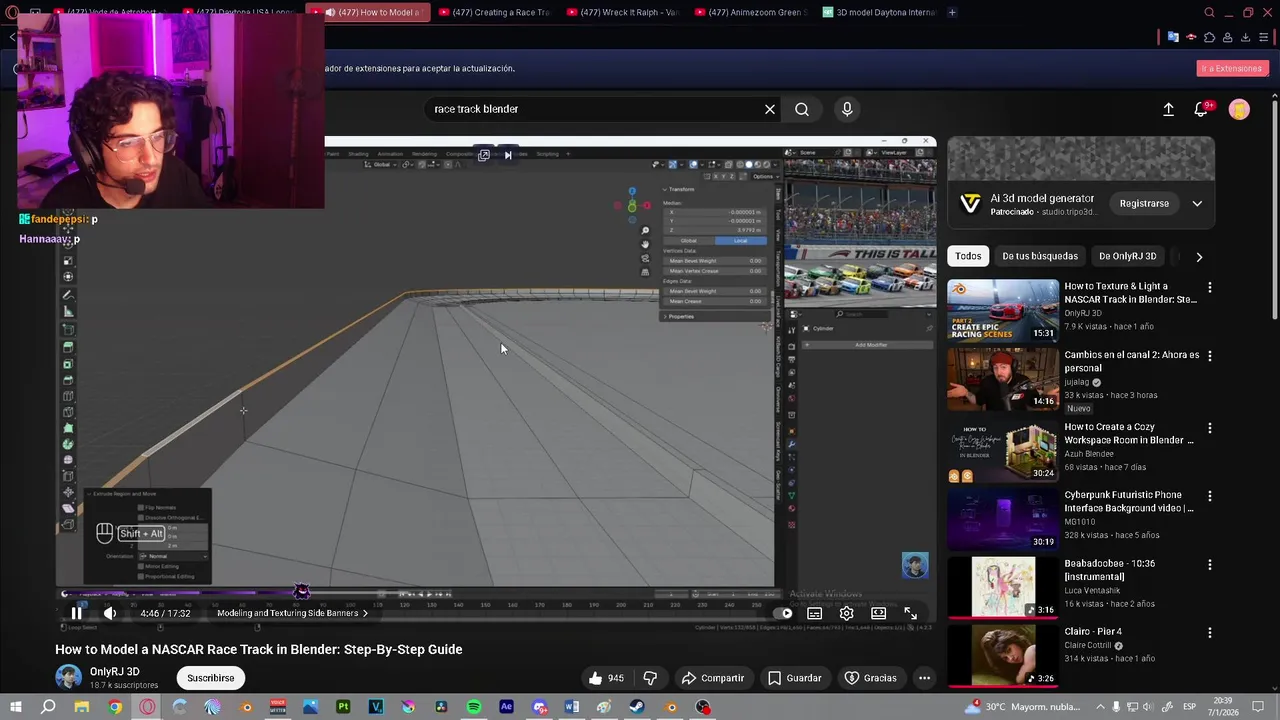Viewport: 1280px width, 720px height.
Task: Expand the Ai 3d model generator ad chevron
Action: pyautogui.click(x=1197, y=203)
